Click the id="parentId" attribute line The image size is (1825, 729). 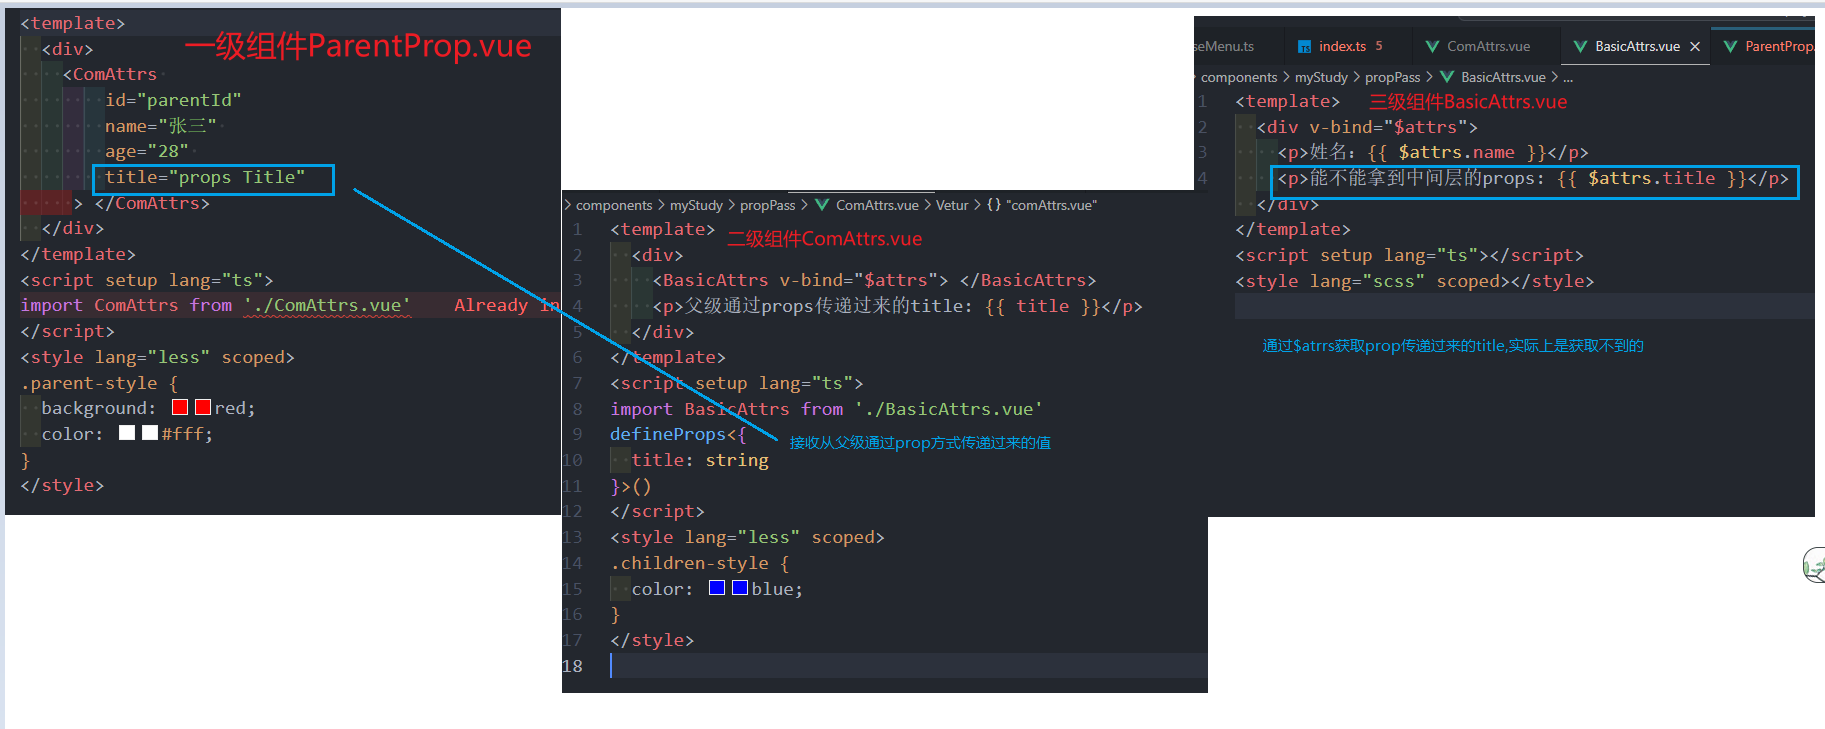pyautogui.click(x=173, y=100)
